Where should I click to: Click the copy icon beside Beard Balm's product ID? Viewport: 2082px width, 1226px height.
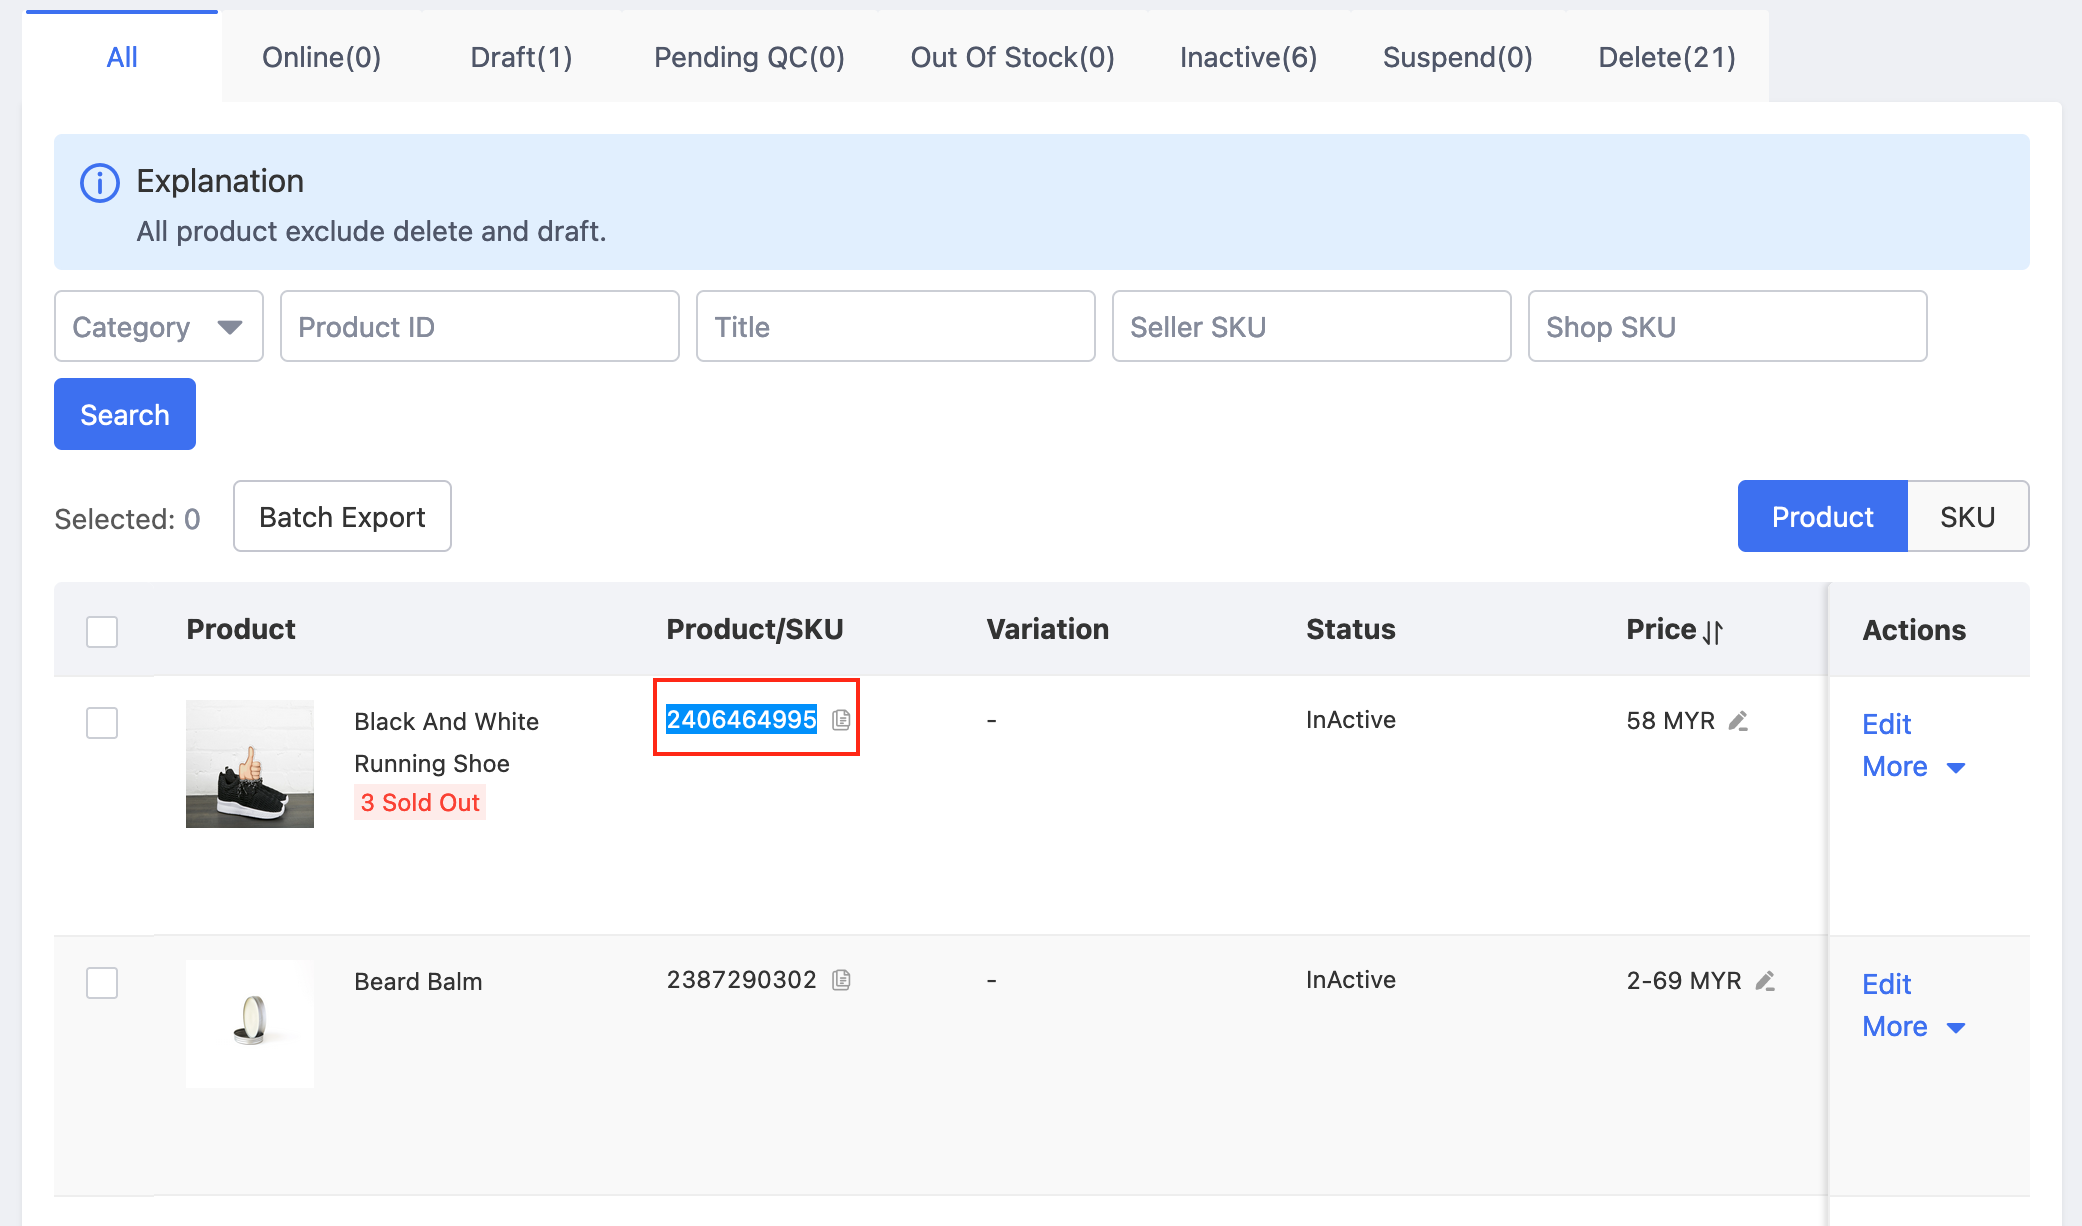point(843,980)
